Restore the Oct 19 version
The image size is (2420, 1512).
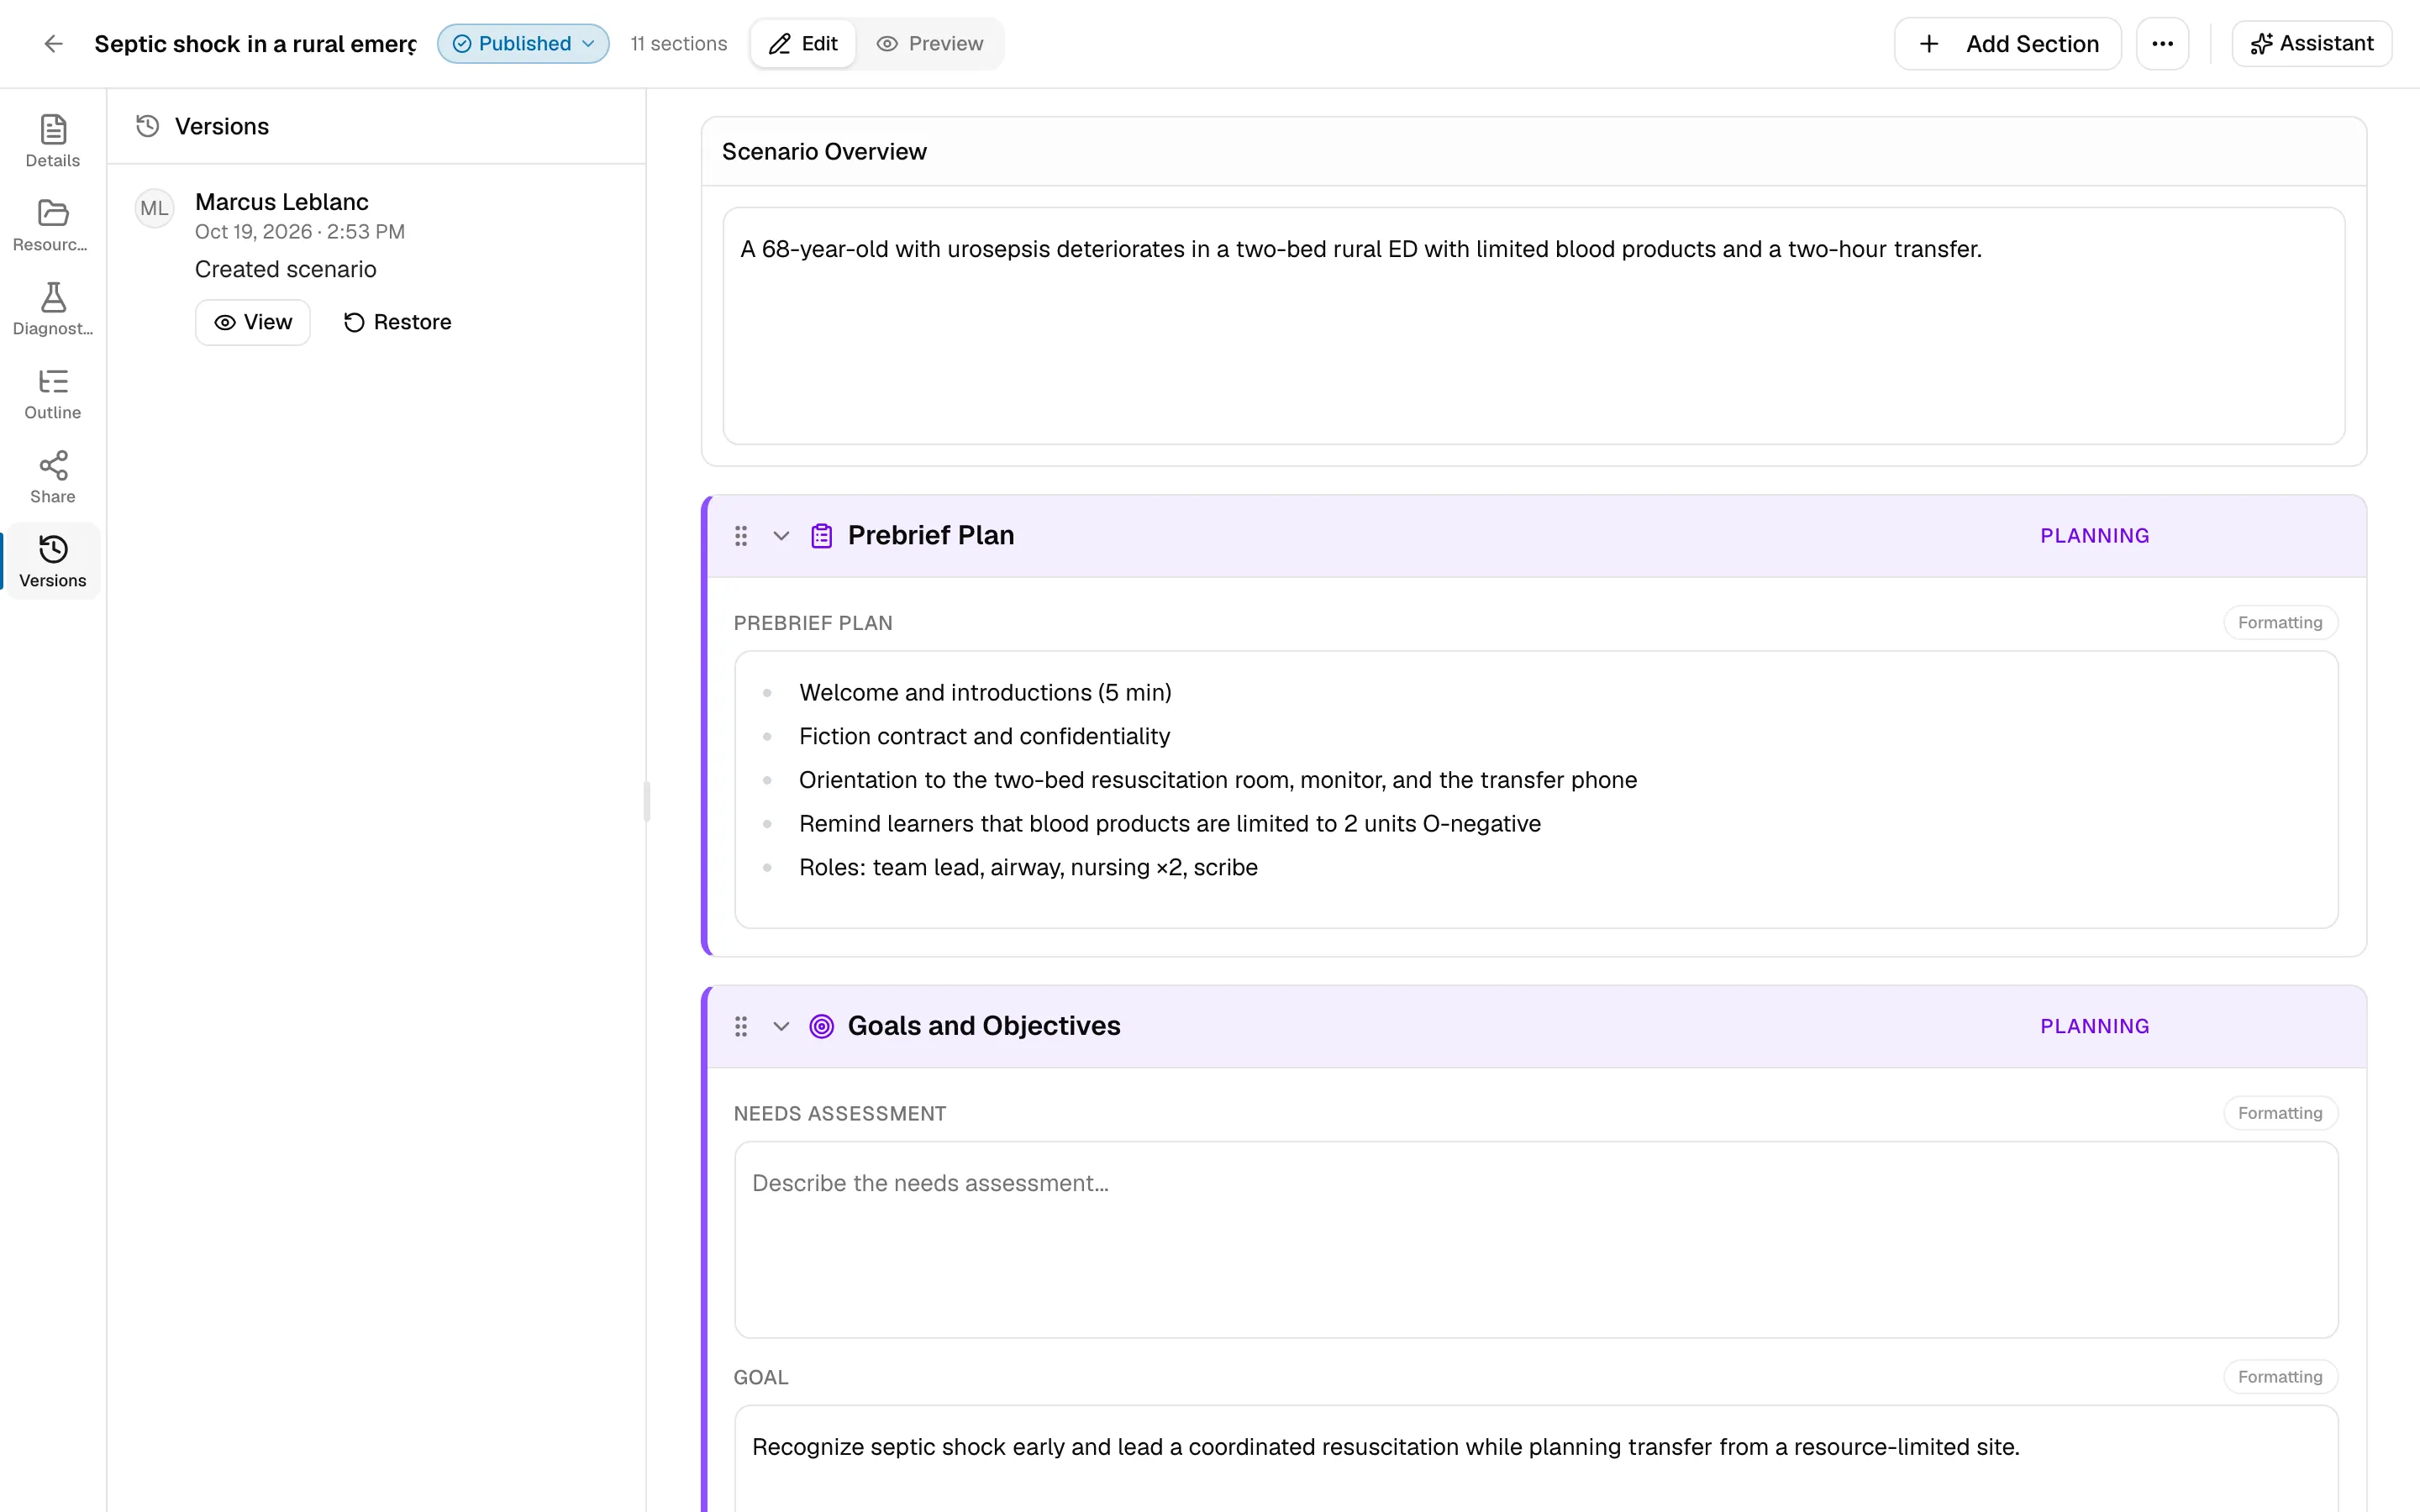pos(398,322)
